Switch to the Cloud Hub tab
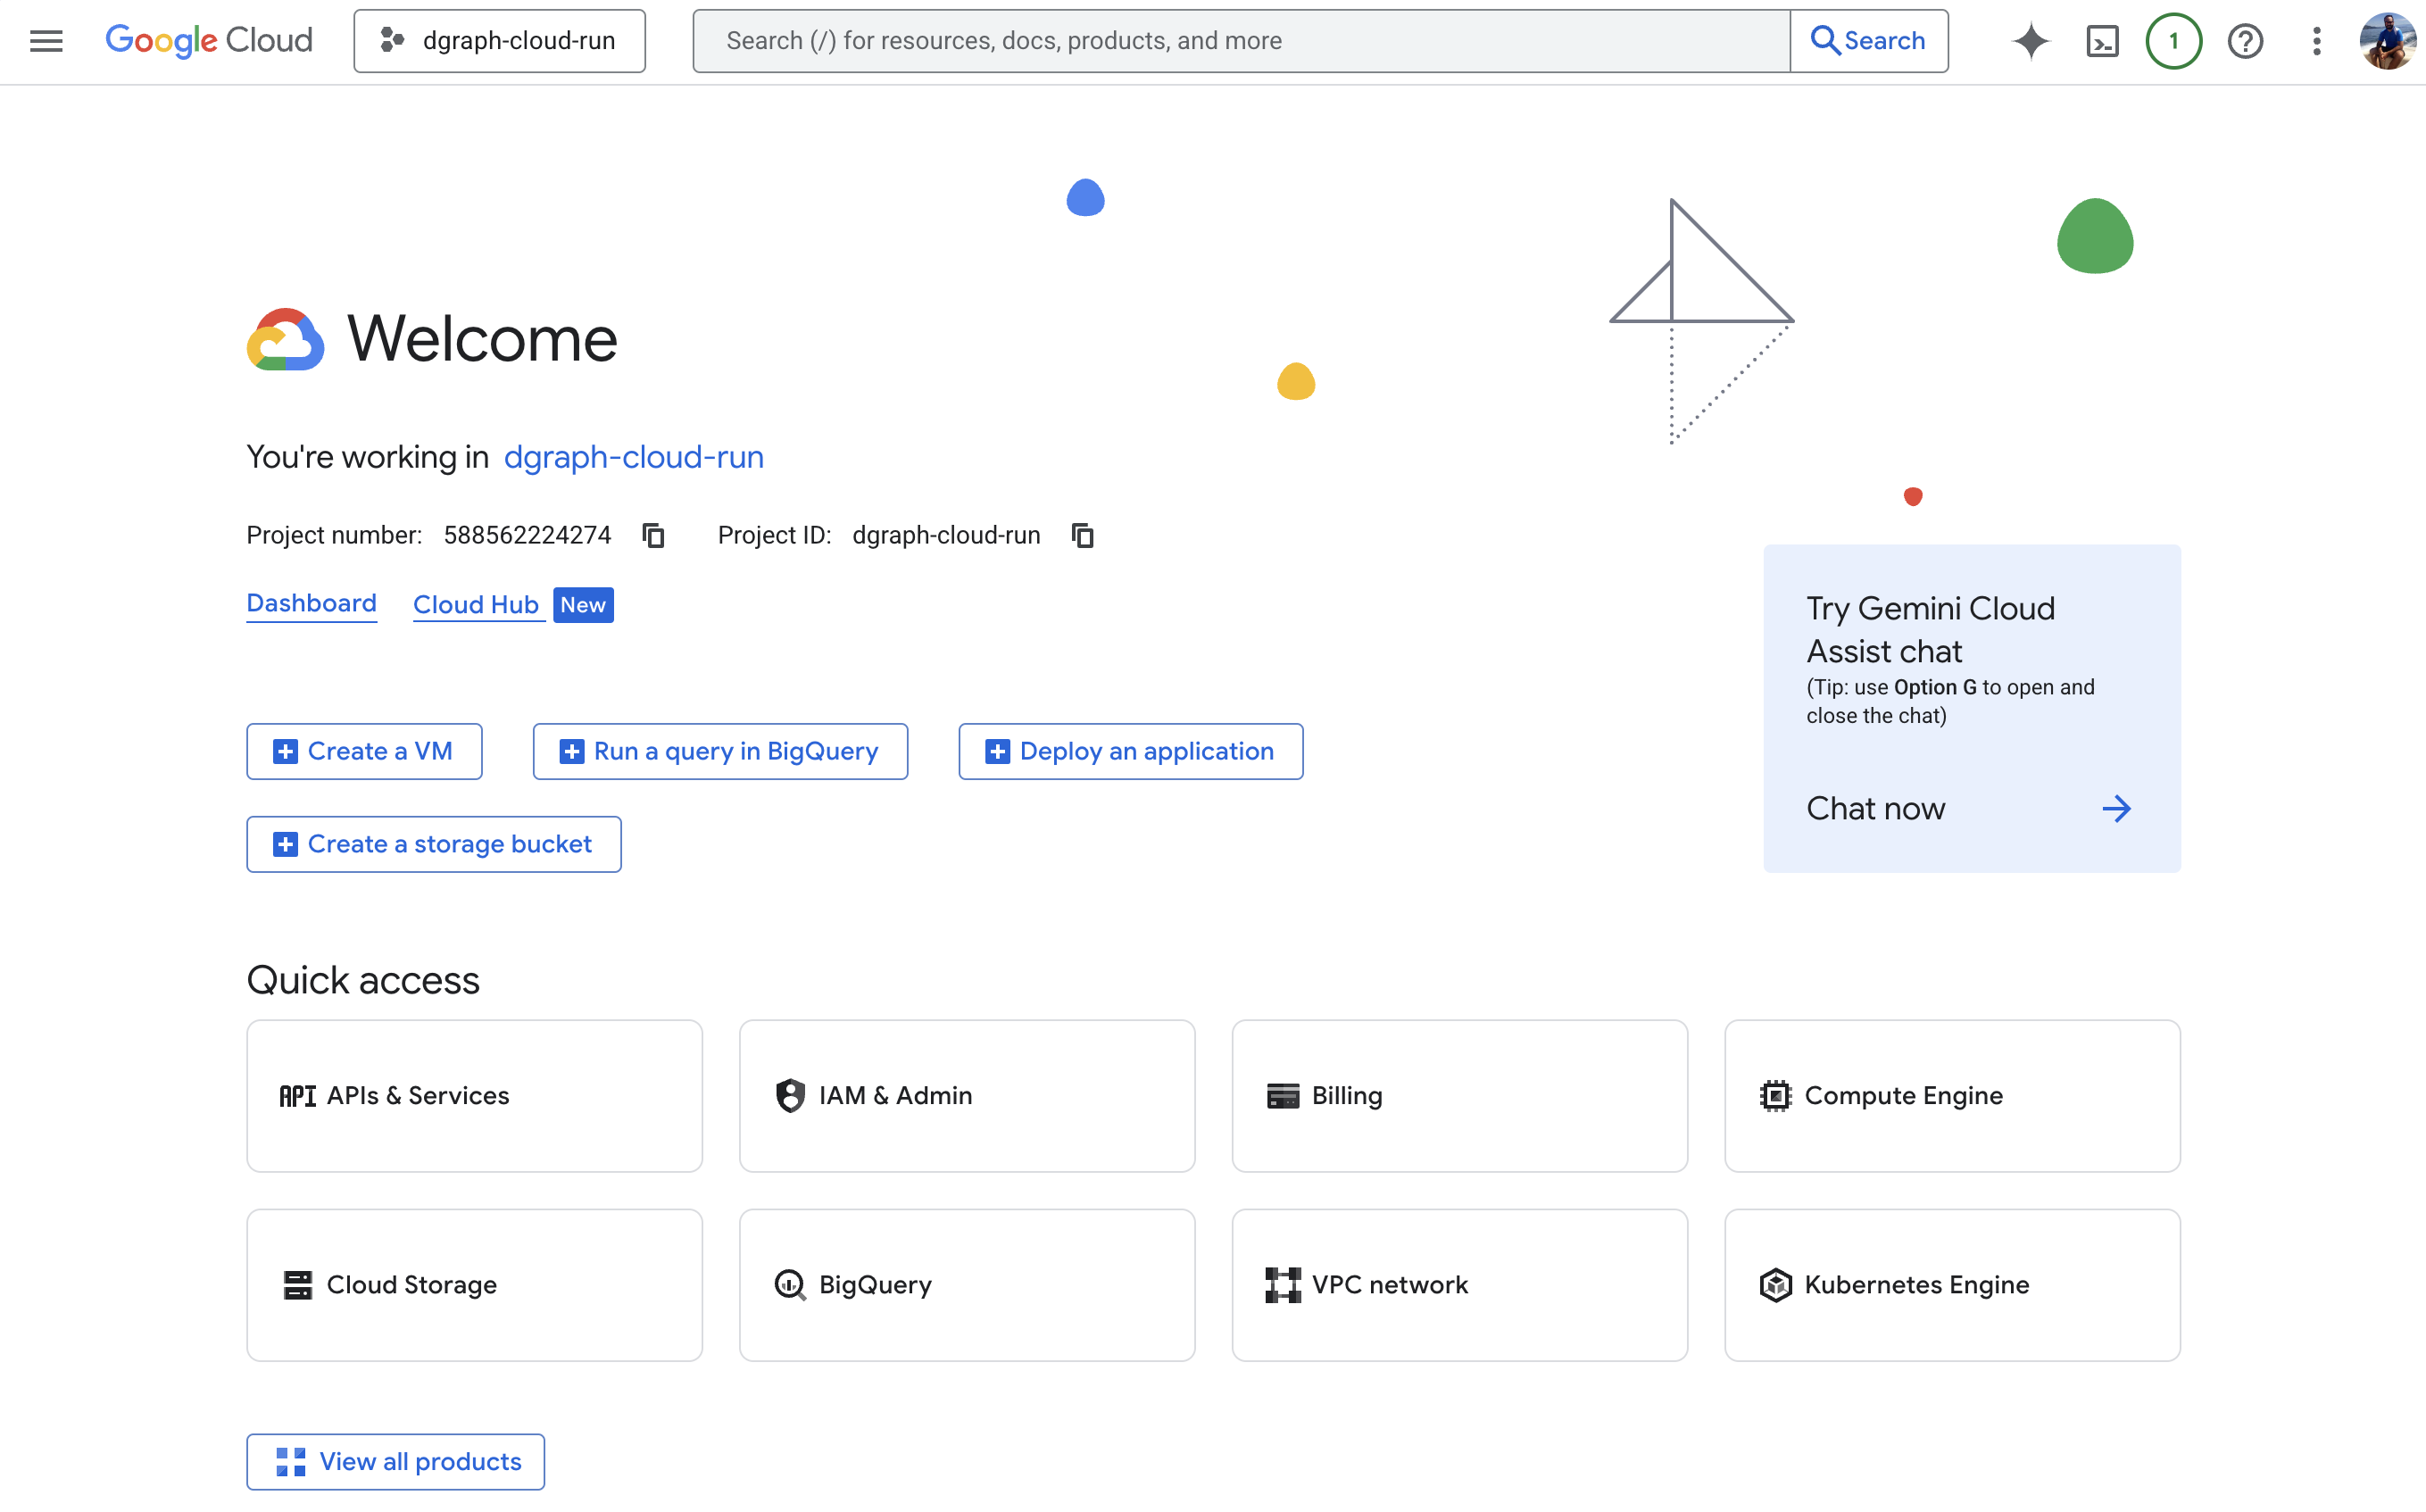Viewport: 2426px width, 1512px height. pos(476,605)
